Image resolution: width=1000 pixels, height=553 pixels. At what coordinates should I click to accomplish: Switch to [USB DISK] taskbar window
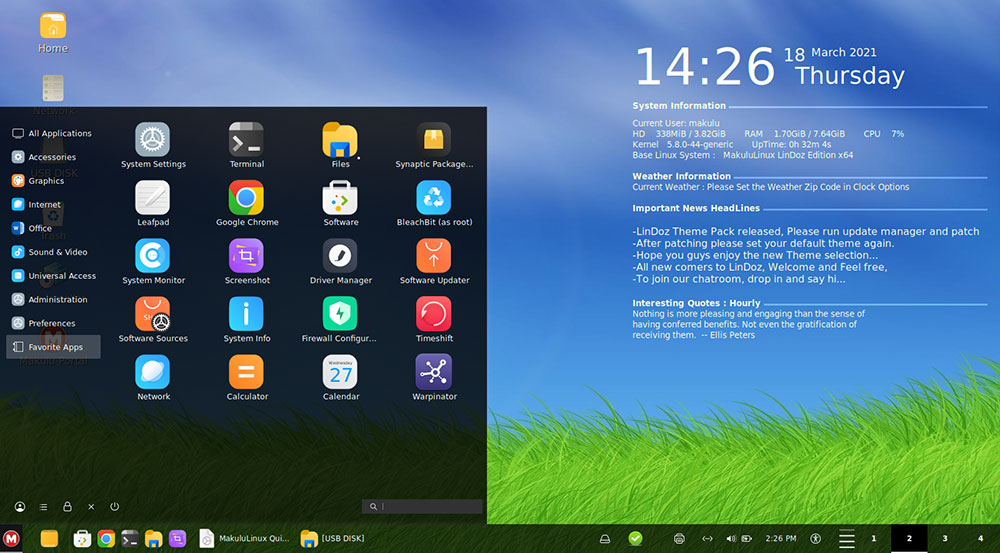click(333, 539)
